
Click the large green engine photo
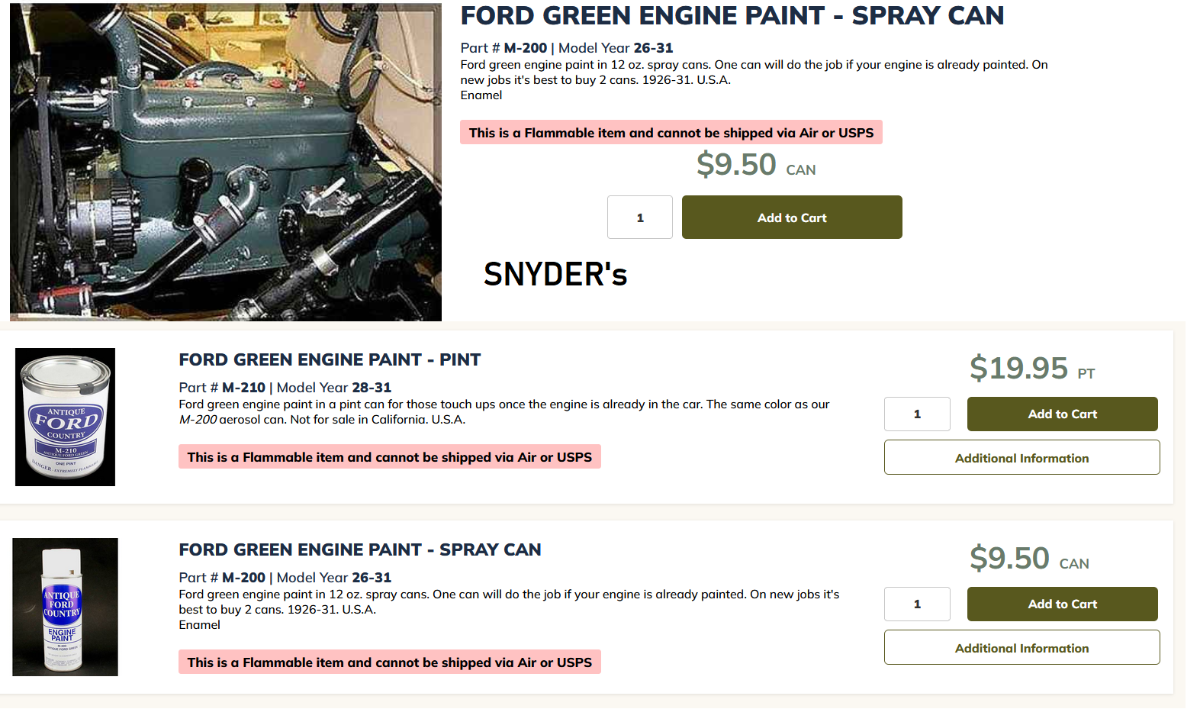point(225,162)
